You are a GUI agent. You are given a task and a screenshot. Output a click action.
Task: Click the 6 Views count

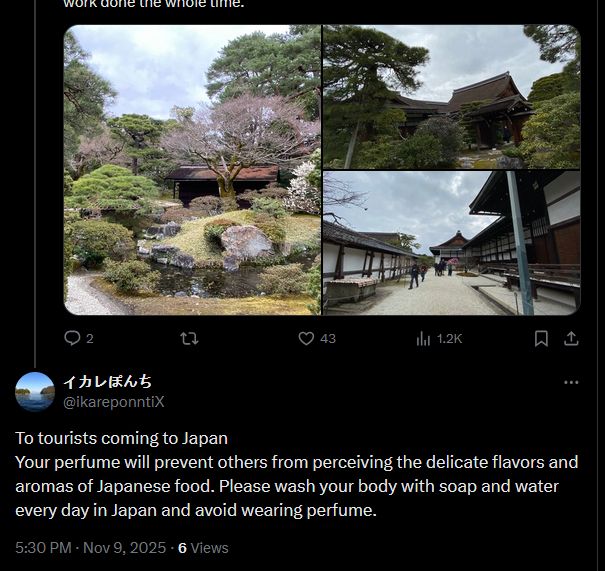pyautogui.click(x=203, y=548)
